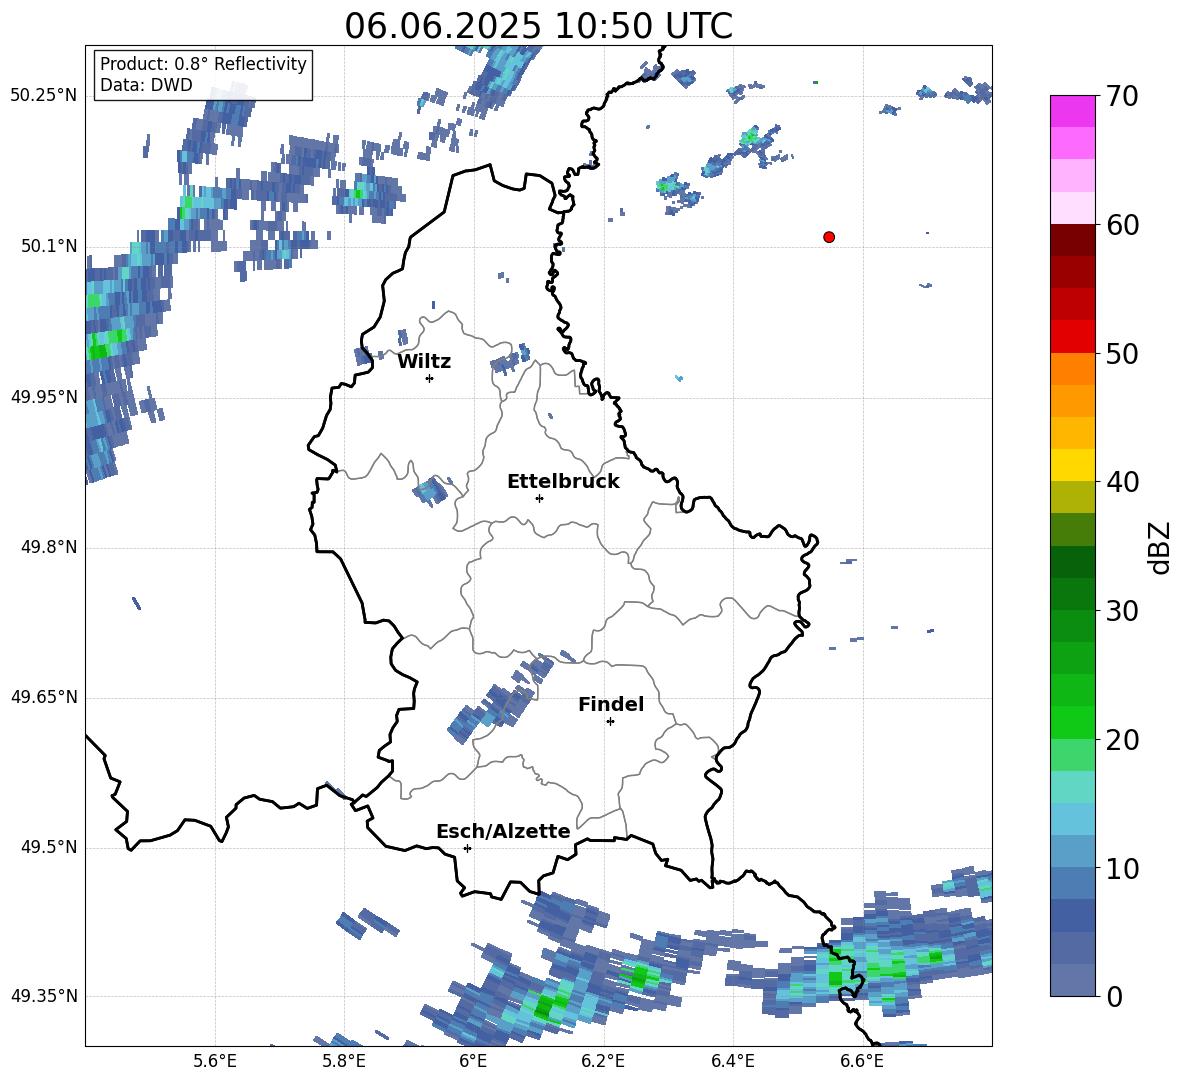1184x1081 pixels.
Task: Click the Wiltz station cross marker
Action: pyautogui.click(x=430, y=378)
